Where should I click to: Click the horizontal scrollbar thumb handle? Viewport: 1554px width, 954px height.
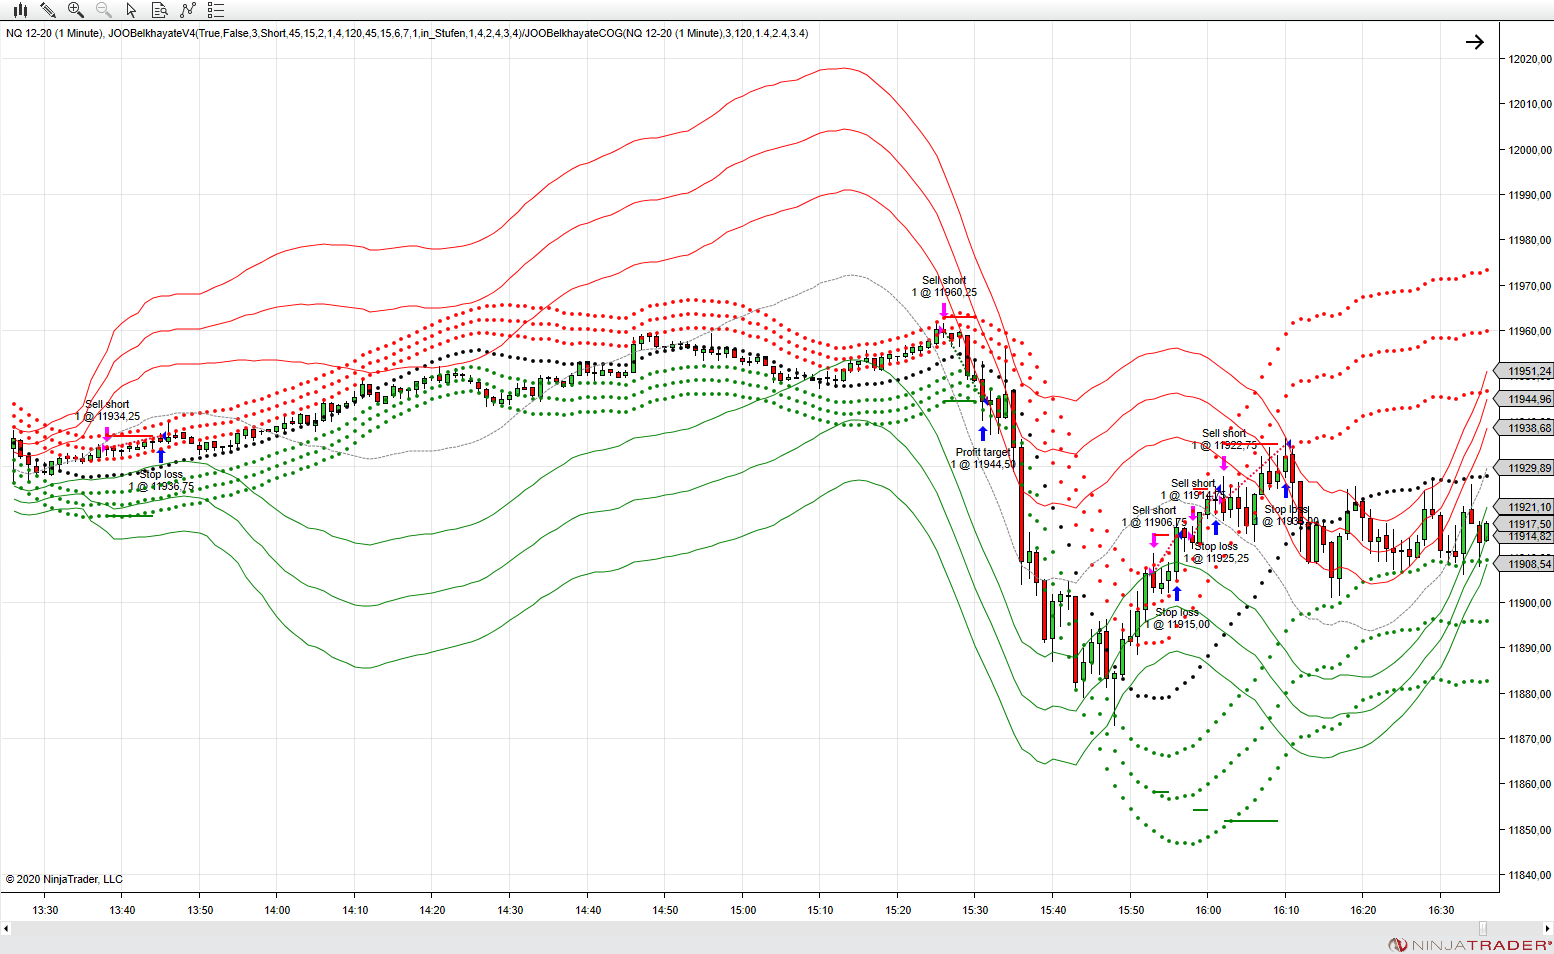coord(1483,928)
